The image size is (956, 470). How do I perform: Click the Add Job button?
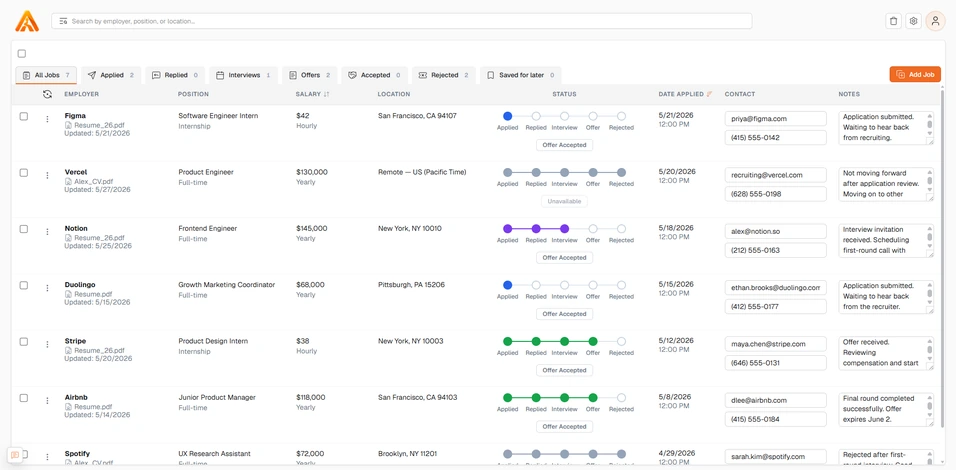(915, 74)
